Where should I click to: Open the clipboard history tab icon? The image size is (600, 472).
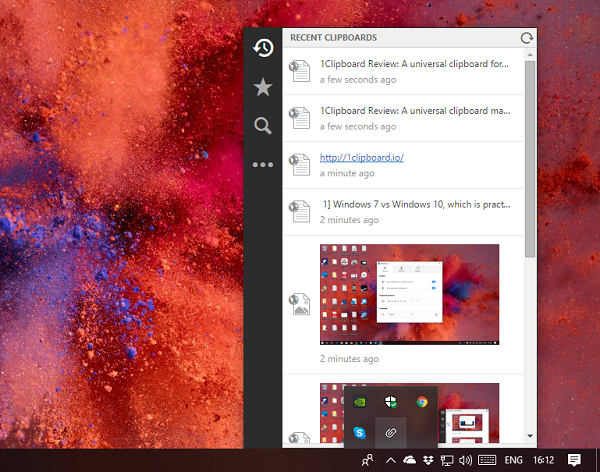tap(263, 48)
